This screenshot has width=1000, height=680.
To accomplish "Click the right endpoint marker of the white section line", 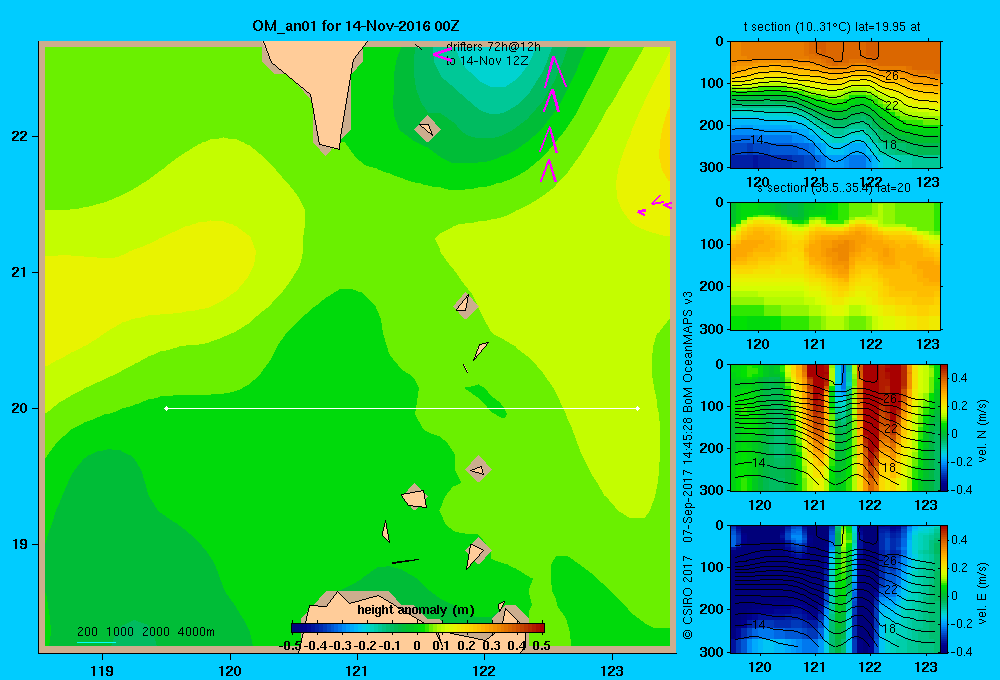I will click(x=638, y=408).
